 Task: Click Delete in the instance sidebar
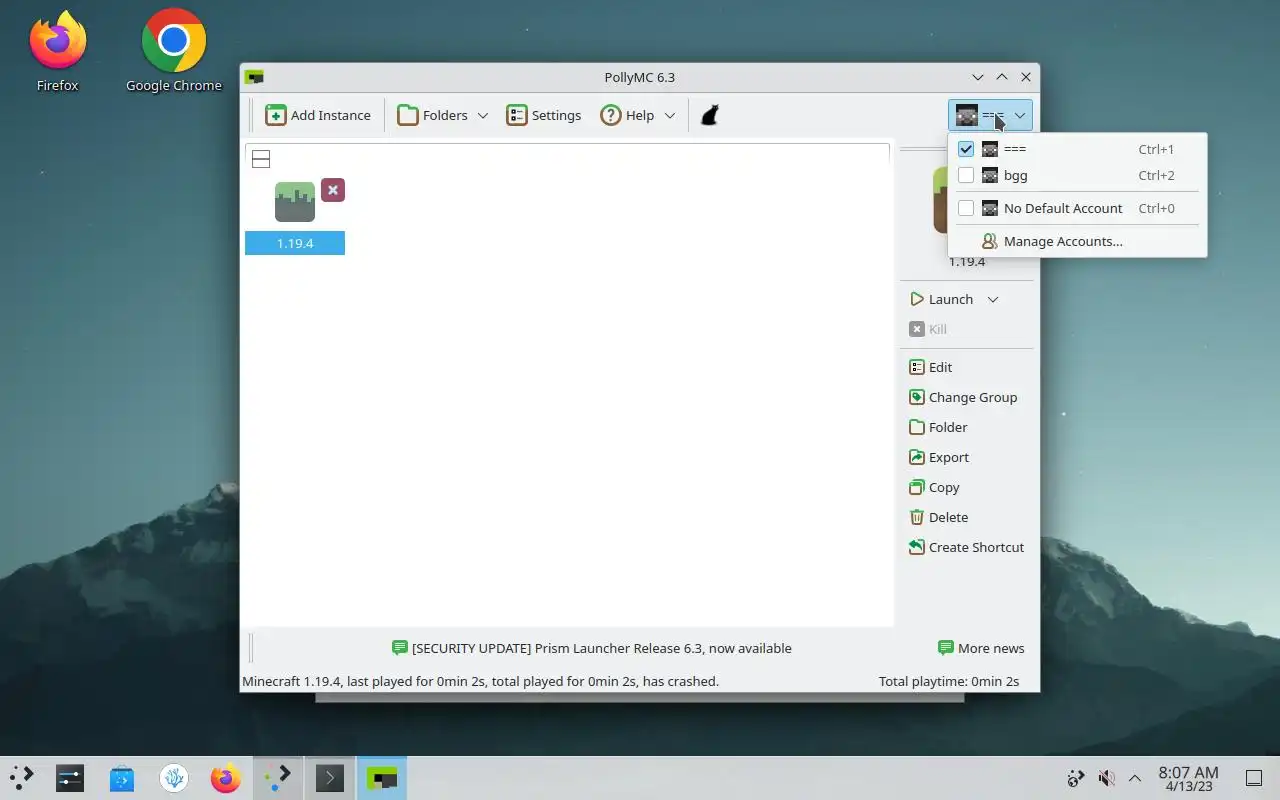(x=938, y=517)
